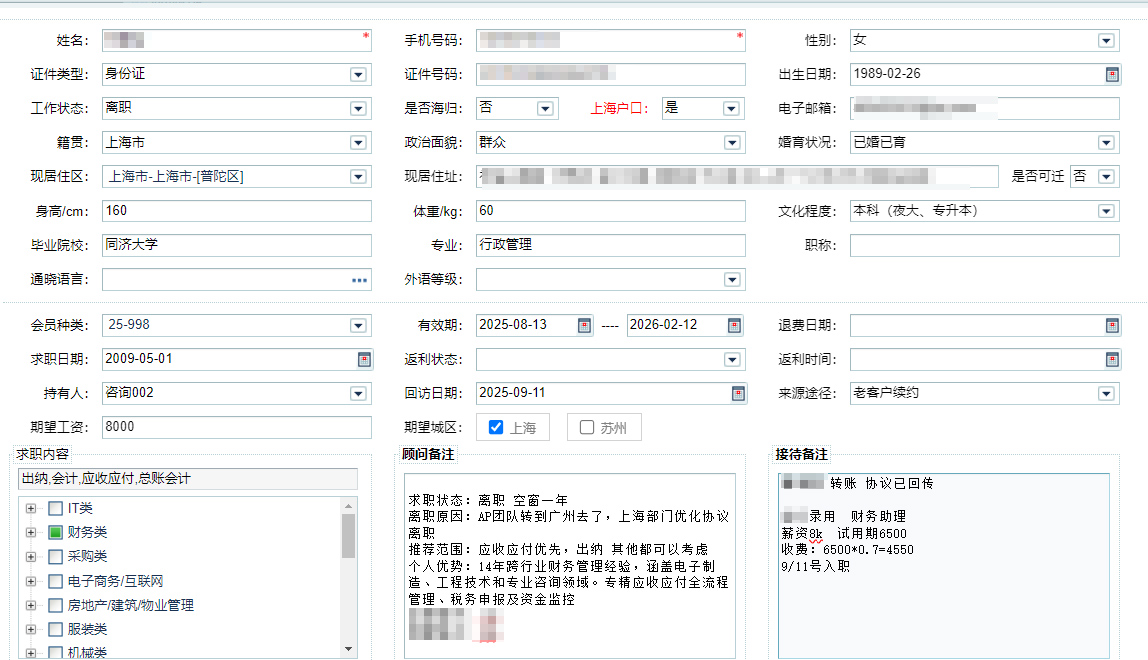Click the 证件号码 input field
Screen dimensions: 1148x660
(x=611, y=74)
